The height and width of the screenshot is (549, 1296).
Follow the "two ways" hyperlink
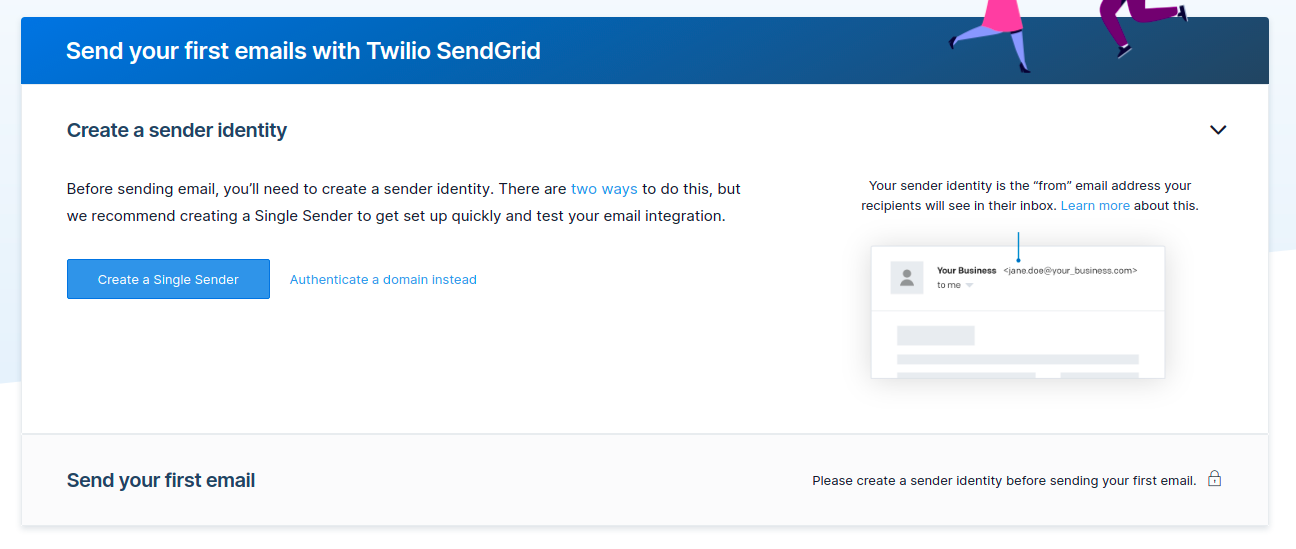[x=604, y=189]
